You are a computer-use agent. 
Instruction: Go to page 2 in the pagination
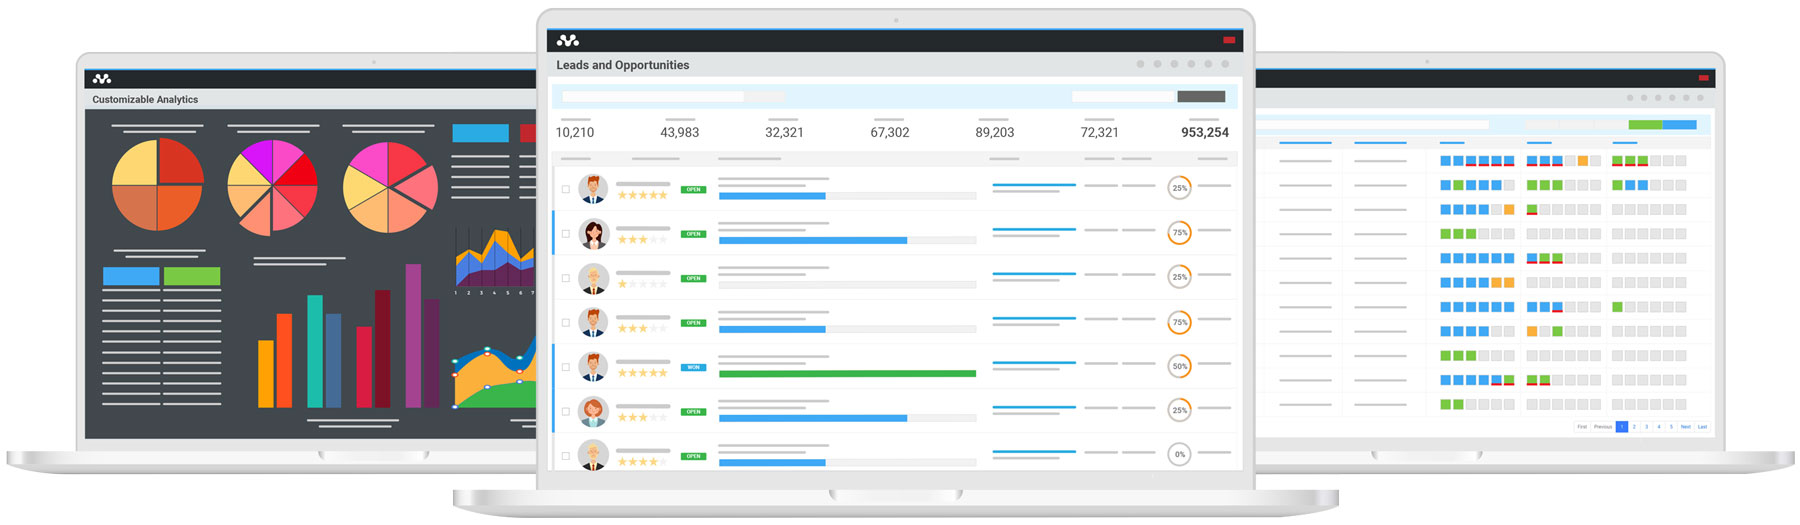tap(1634, 427)
